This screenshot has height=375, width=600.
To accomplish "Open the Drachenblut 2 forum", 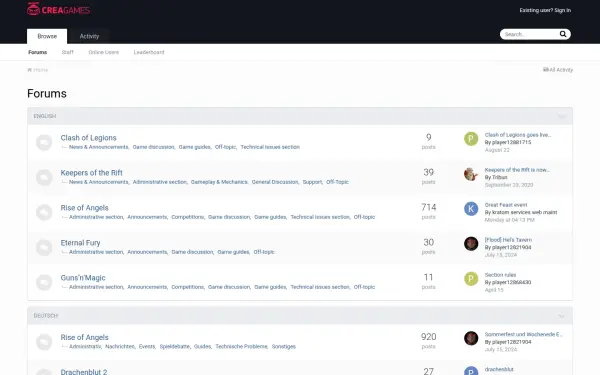I will coord(84,372).
